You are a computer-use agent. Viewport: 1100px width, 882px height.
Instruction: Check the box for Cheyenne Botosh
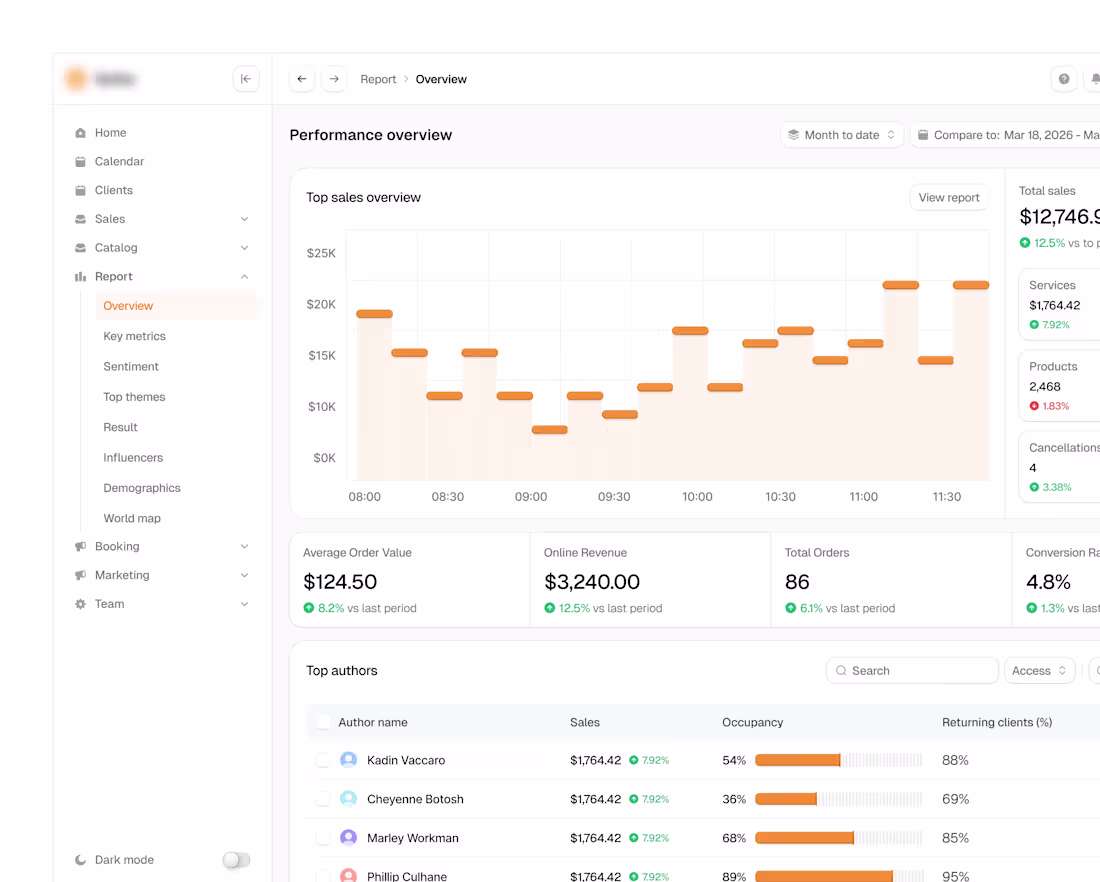click(323, 799)
